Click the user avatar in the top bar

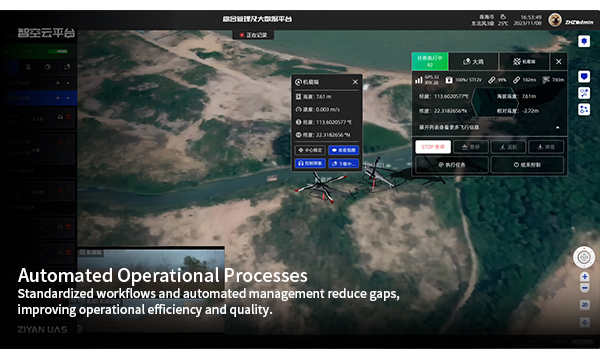(x=555, y=20)
